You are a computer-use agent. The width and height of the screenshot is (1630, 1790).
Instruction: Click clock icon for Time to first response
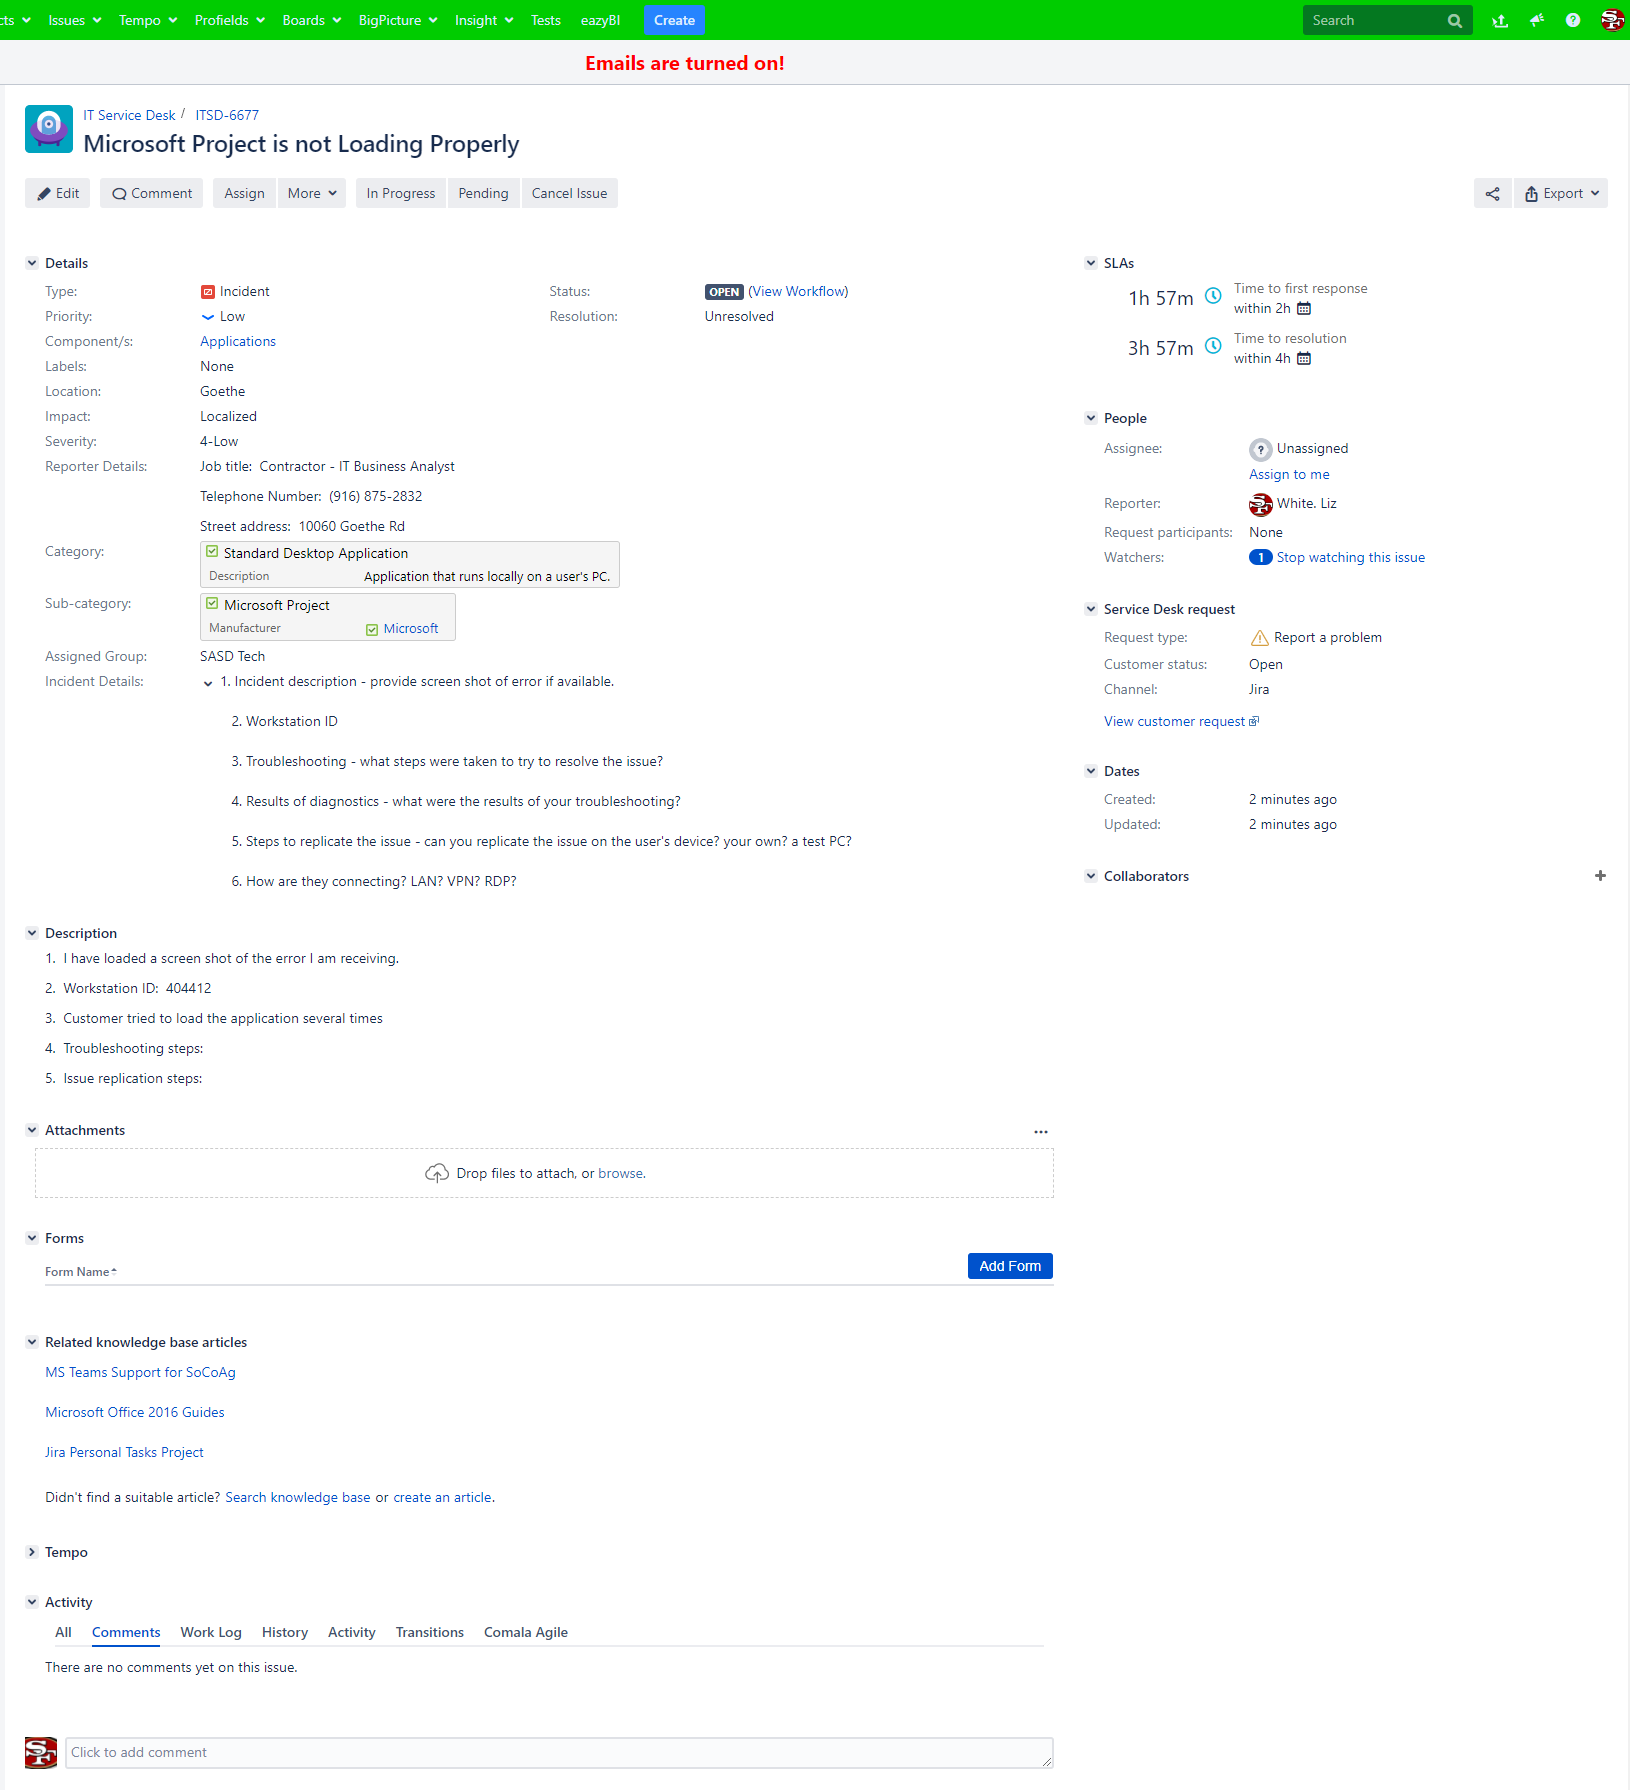click(1213, 296)
